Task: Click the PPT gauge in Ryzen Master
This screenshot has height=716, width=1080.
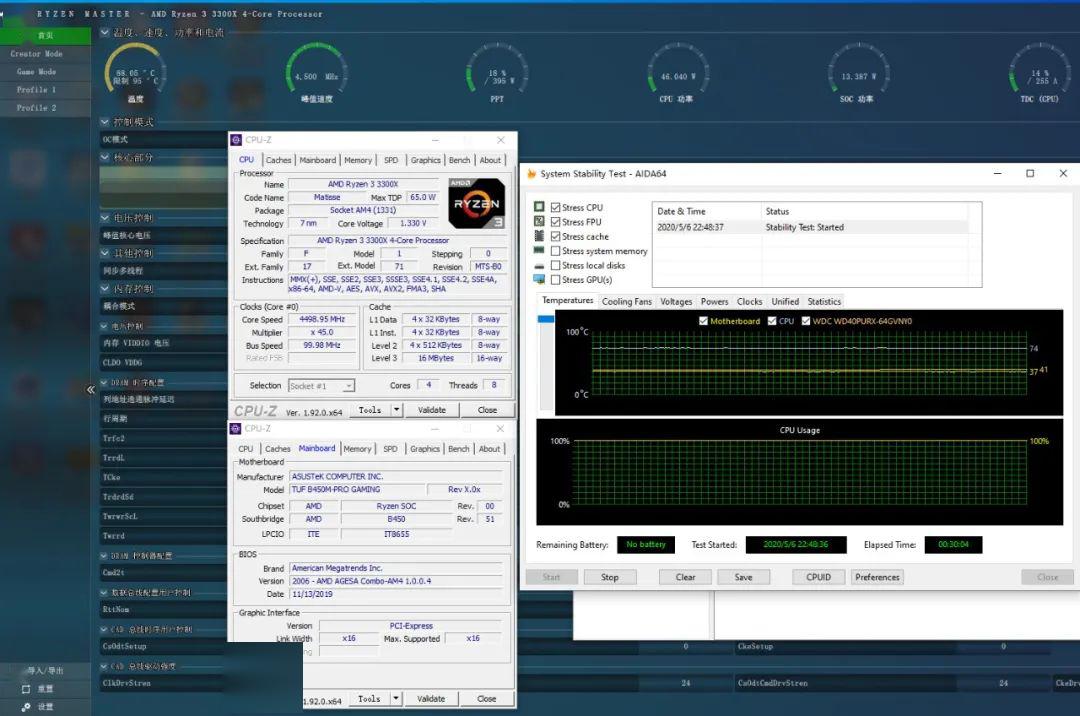Action: tap(497, 73)
